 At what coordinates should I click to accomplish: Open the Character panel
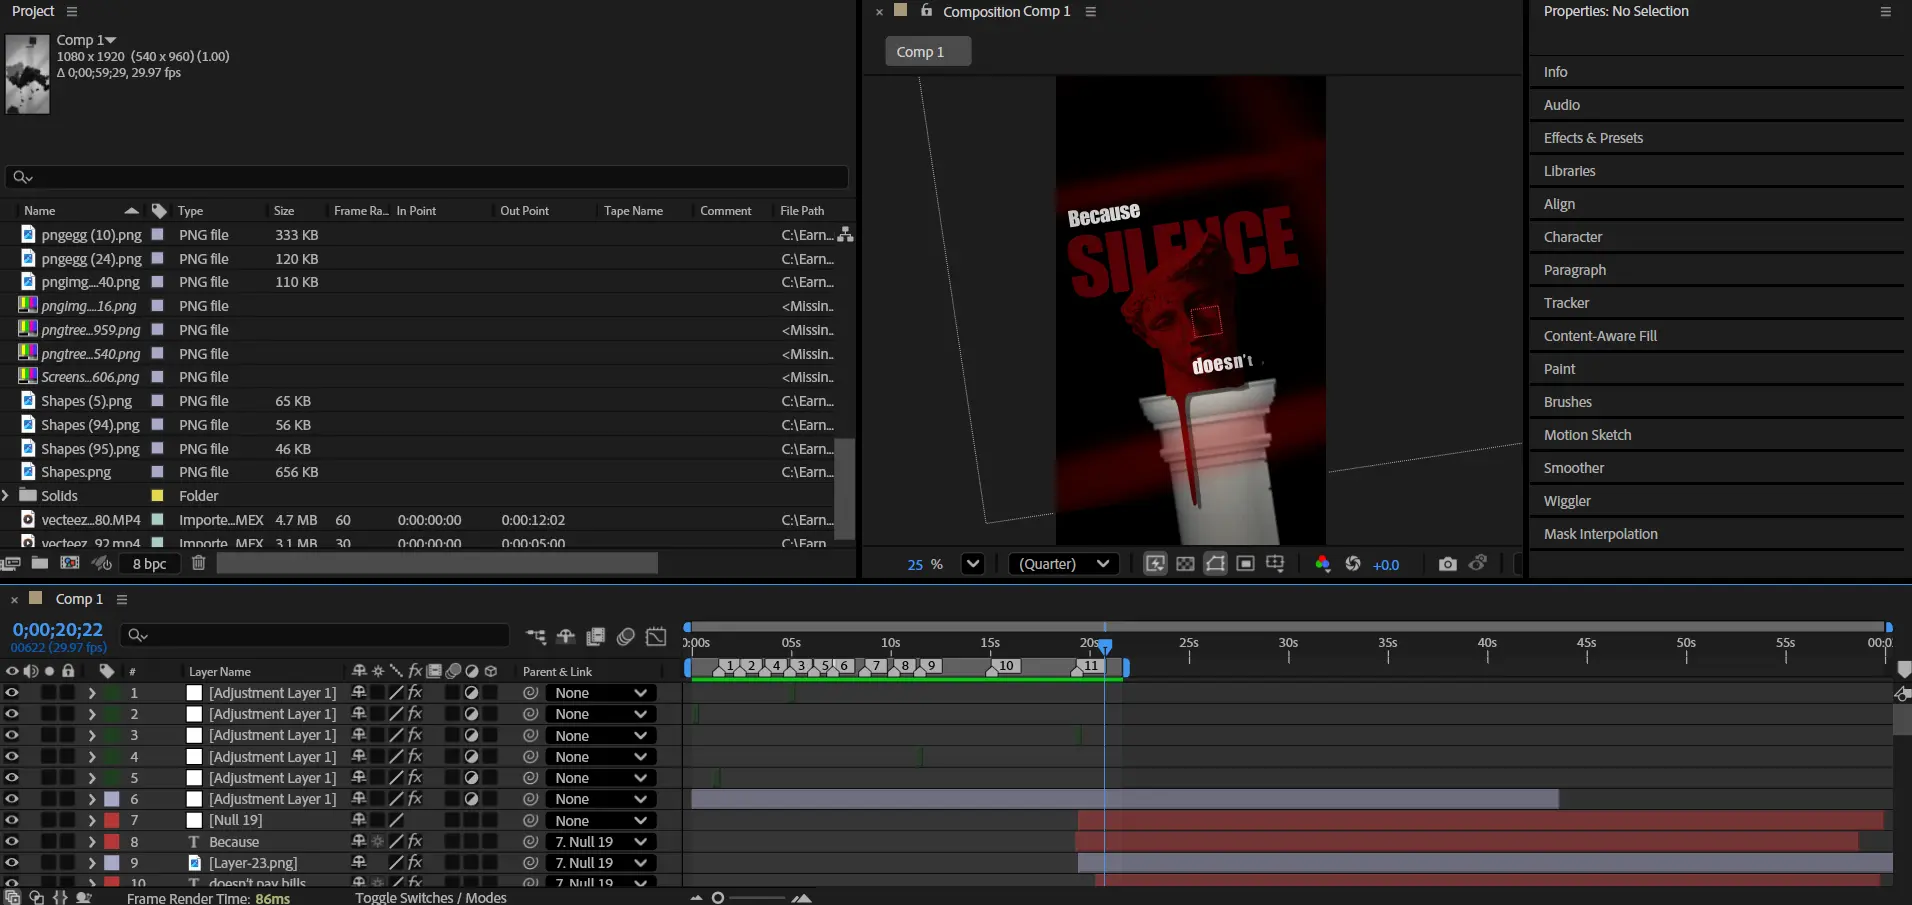coord(1572,237)
